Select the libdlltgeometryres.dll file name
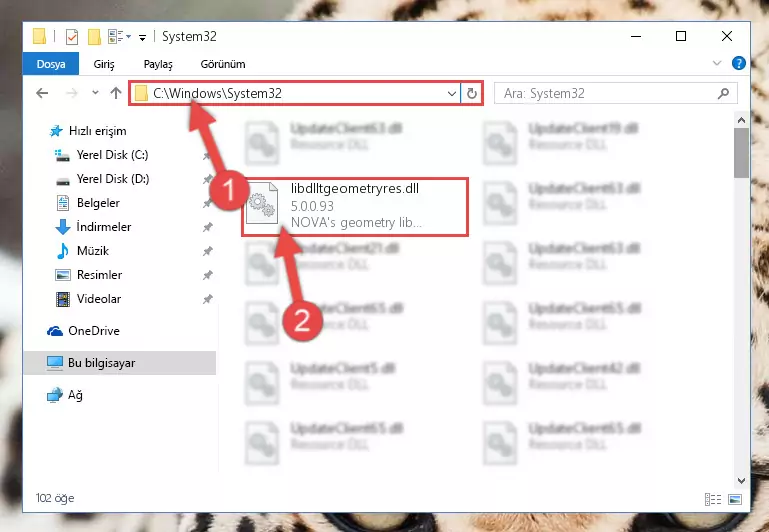Viewport: 769px width, 532px height. (355, 188)
